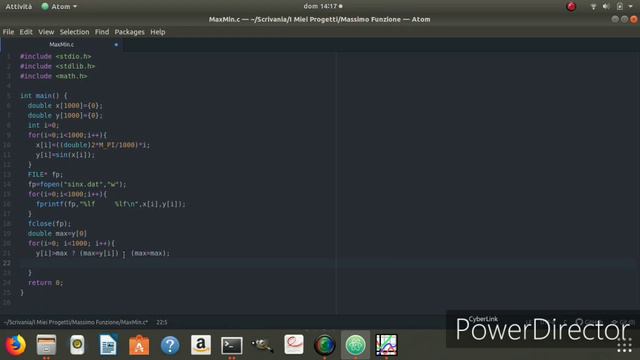Screen dimensions: 640x360
Task: Open the Packages menu
Action: pos(129,32)
